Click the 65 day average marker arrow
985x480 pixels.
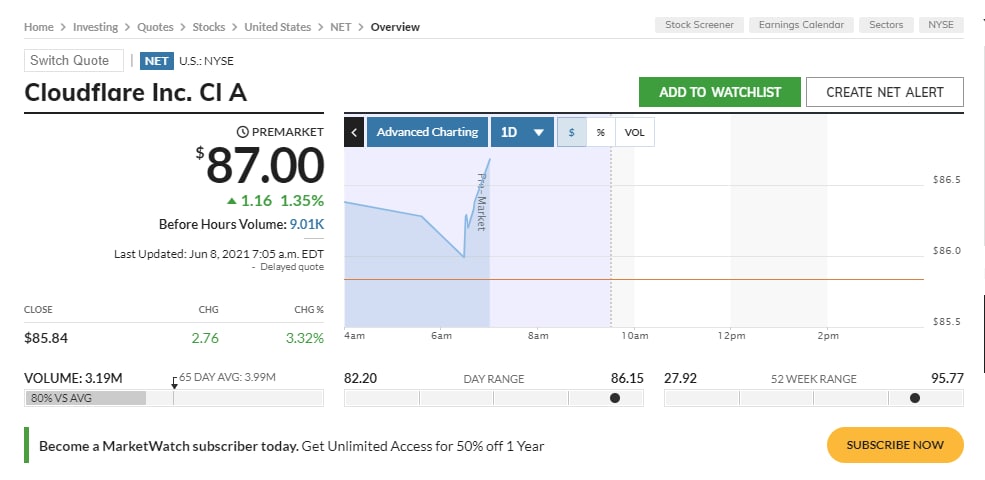coord(174,383)
